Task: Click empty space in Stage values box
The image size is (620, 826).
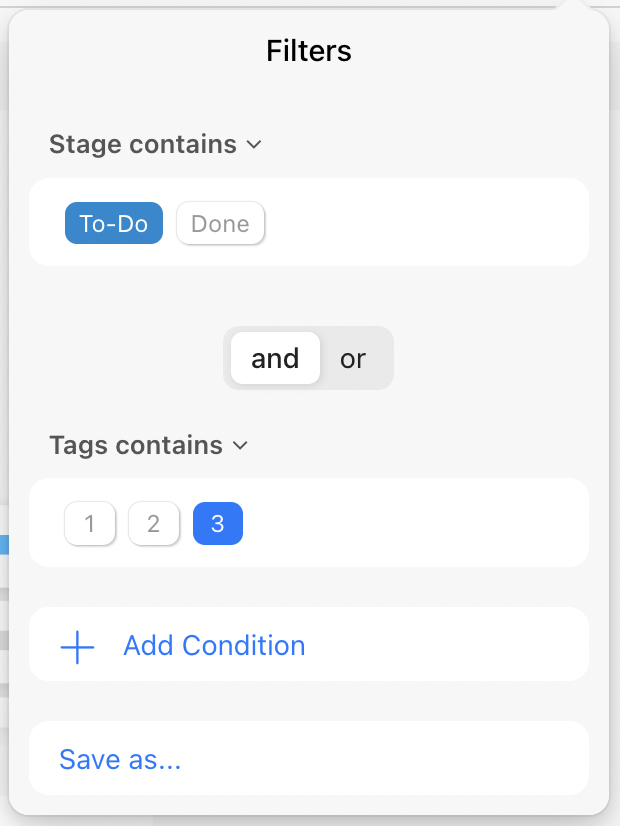Action: (x=430, y=223)
